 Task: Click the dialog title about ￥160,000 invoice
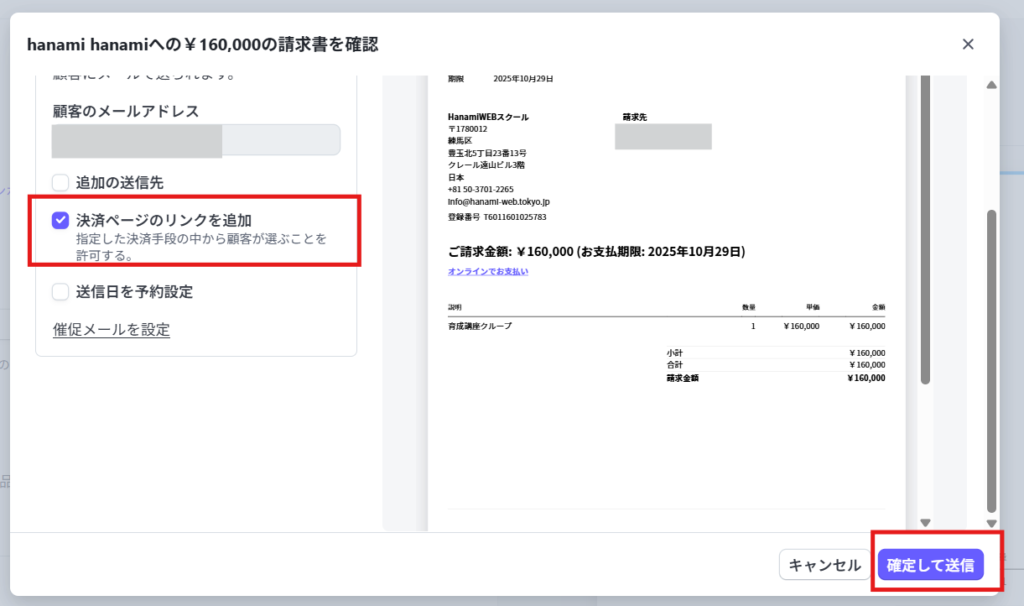pos(203,44)
